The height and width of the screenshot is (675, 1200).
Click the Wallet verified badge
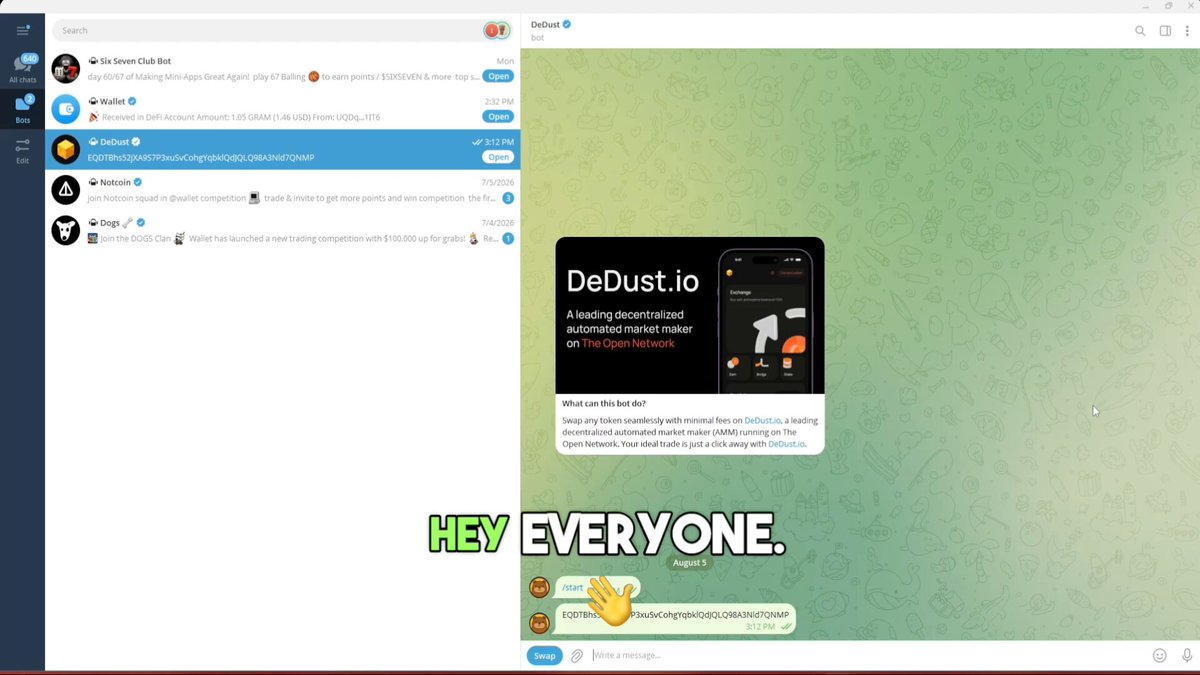click(132, 102)
